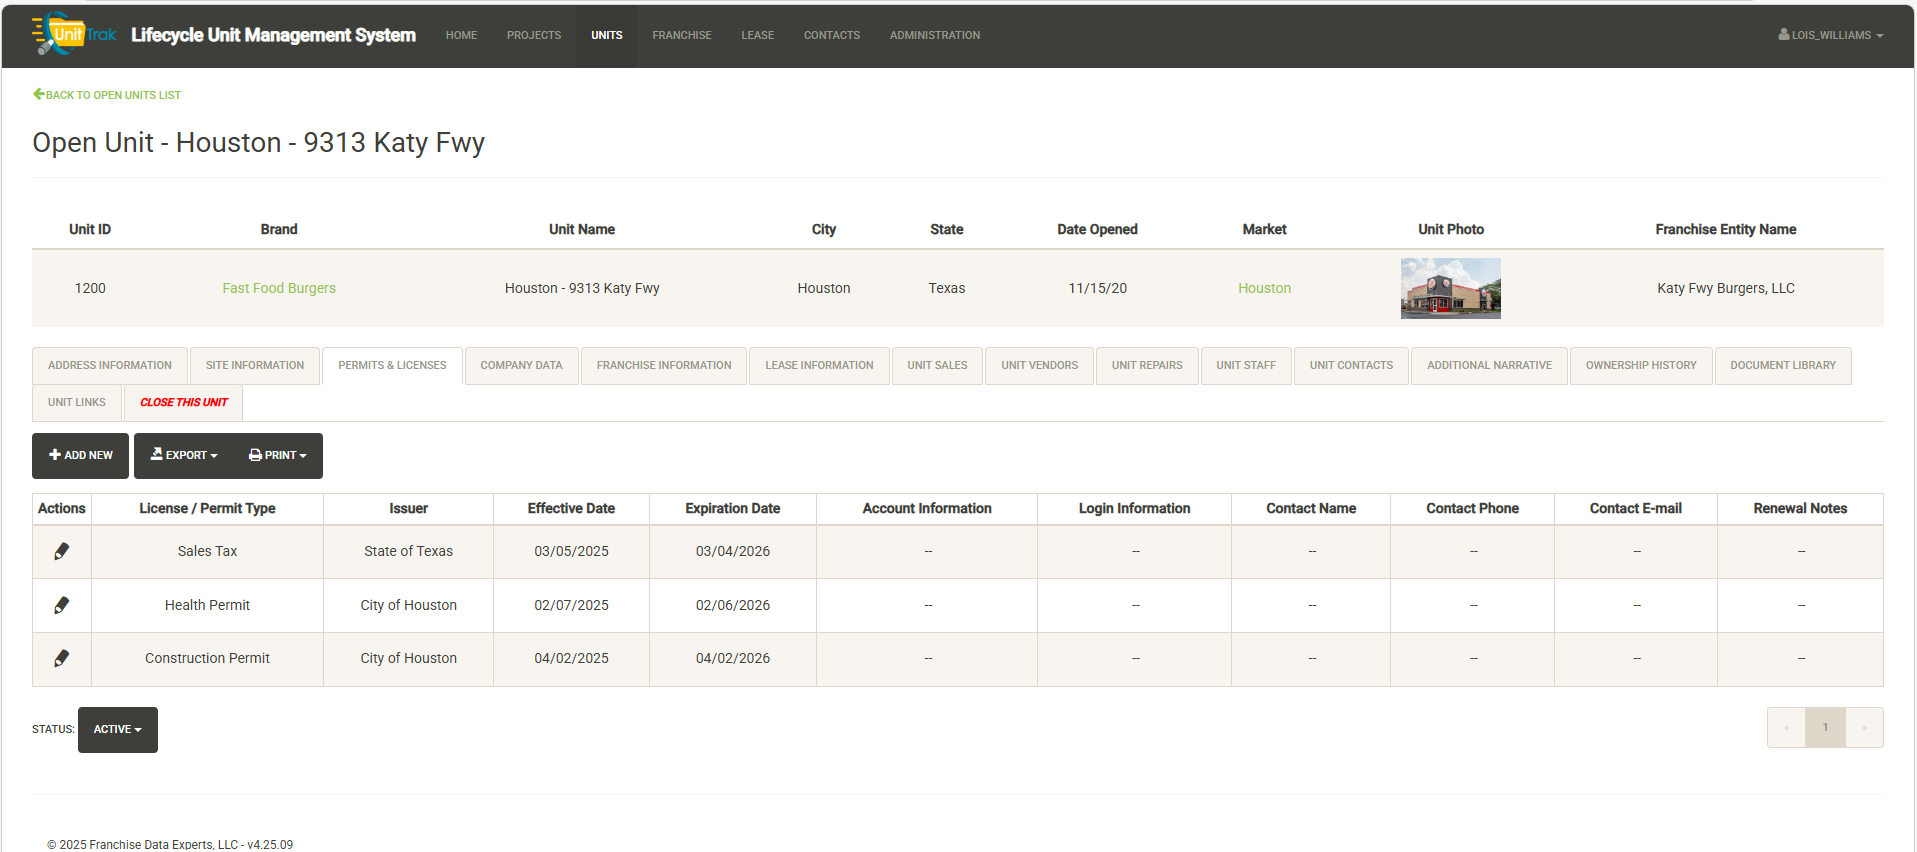Edit the Construction Permit entry via pencil icon
Image resolution: width=1917 pixels, height=852 pixels.
(61, 658)
